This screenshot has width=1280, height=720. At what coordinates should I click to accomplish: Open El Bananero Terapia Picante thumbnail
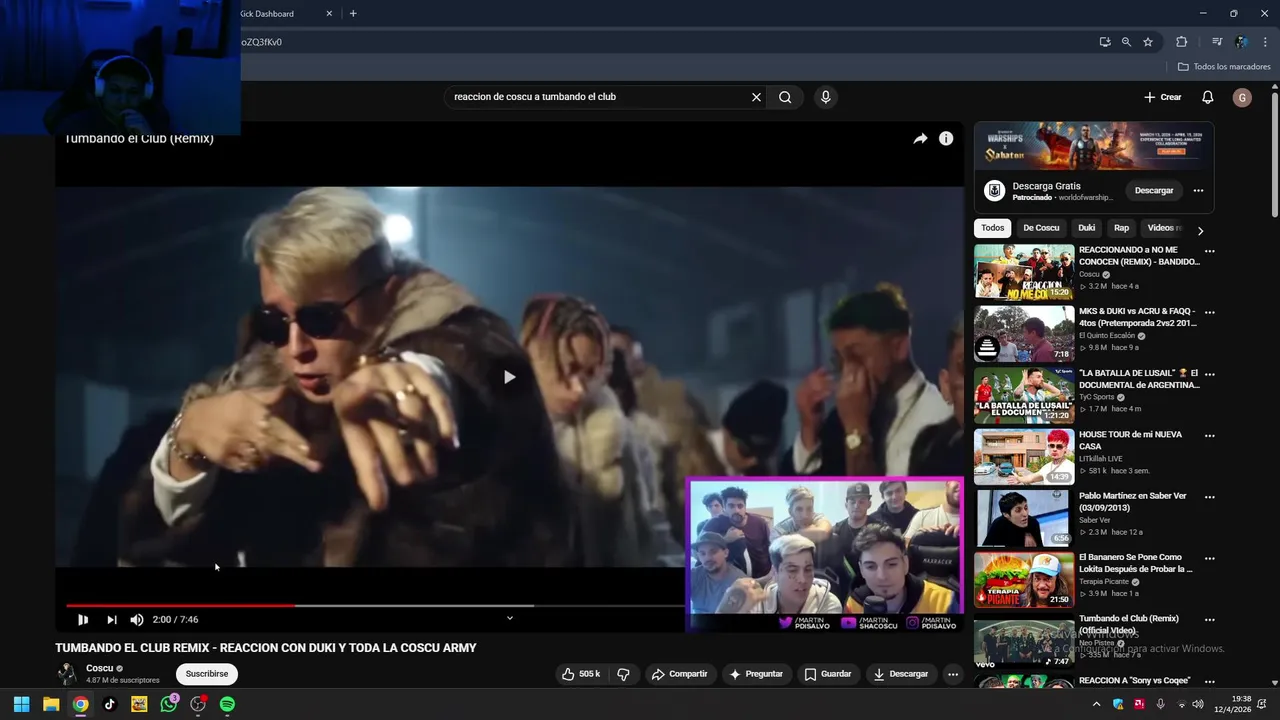(x=1024, y=580)
